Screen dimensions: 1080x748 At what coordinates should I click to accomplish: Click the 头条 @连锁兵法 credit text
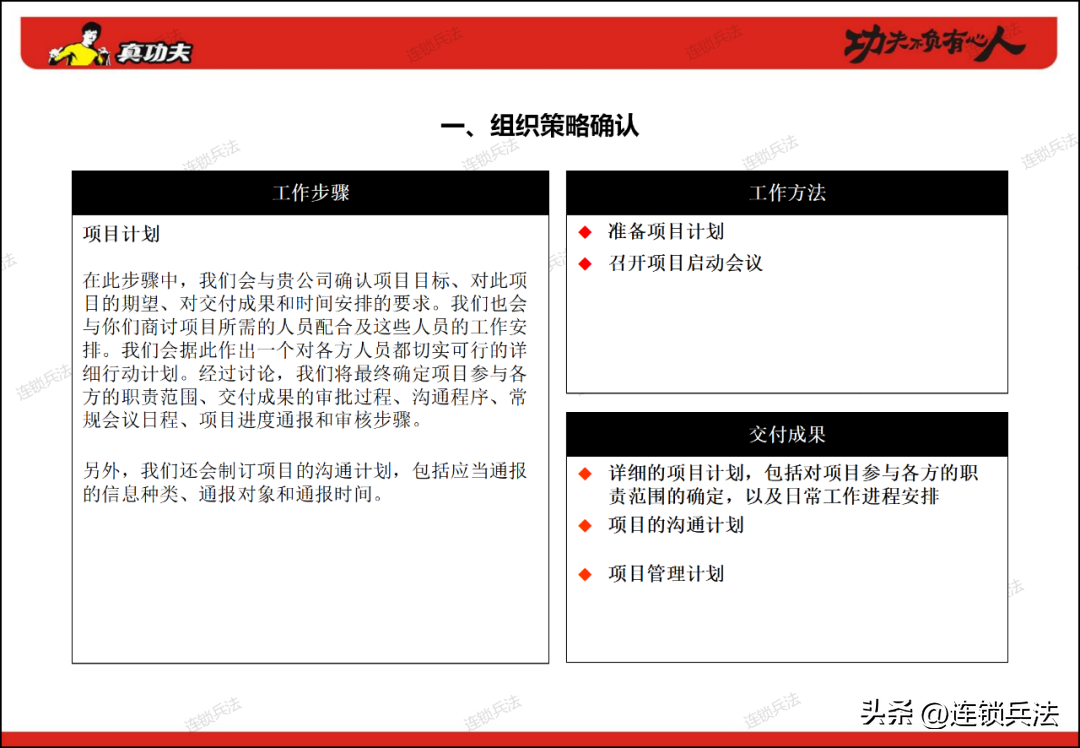pyautogui.click(x=960, y=713)
